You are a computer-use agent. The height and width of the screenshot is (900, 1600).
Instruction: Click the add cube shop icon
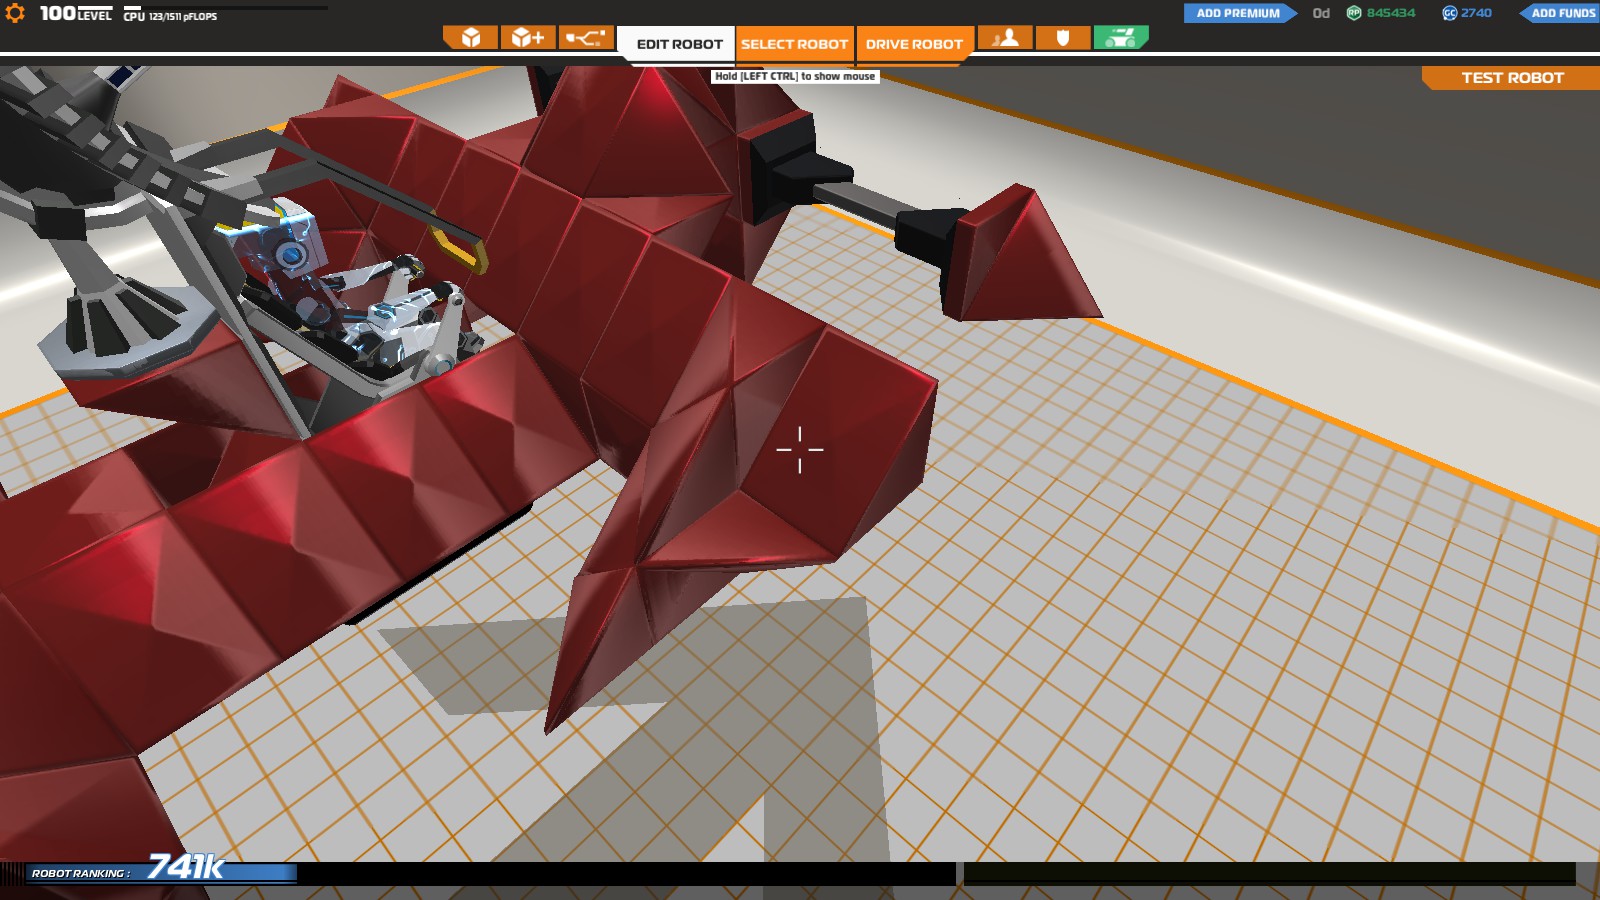pyautogui.click(x=527, y=38)
